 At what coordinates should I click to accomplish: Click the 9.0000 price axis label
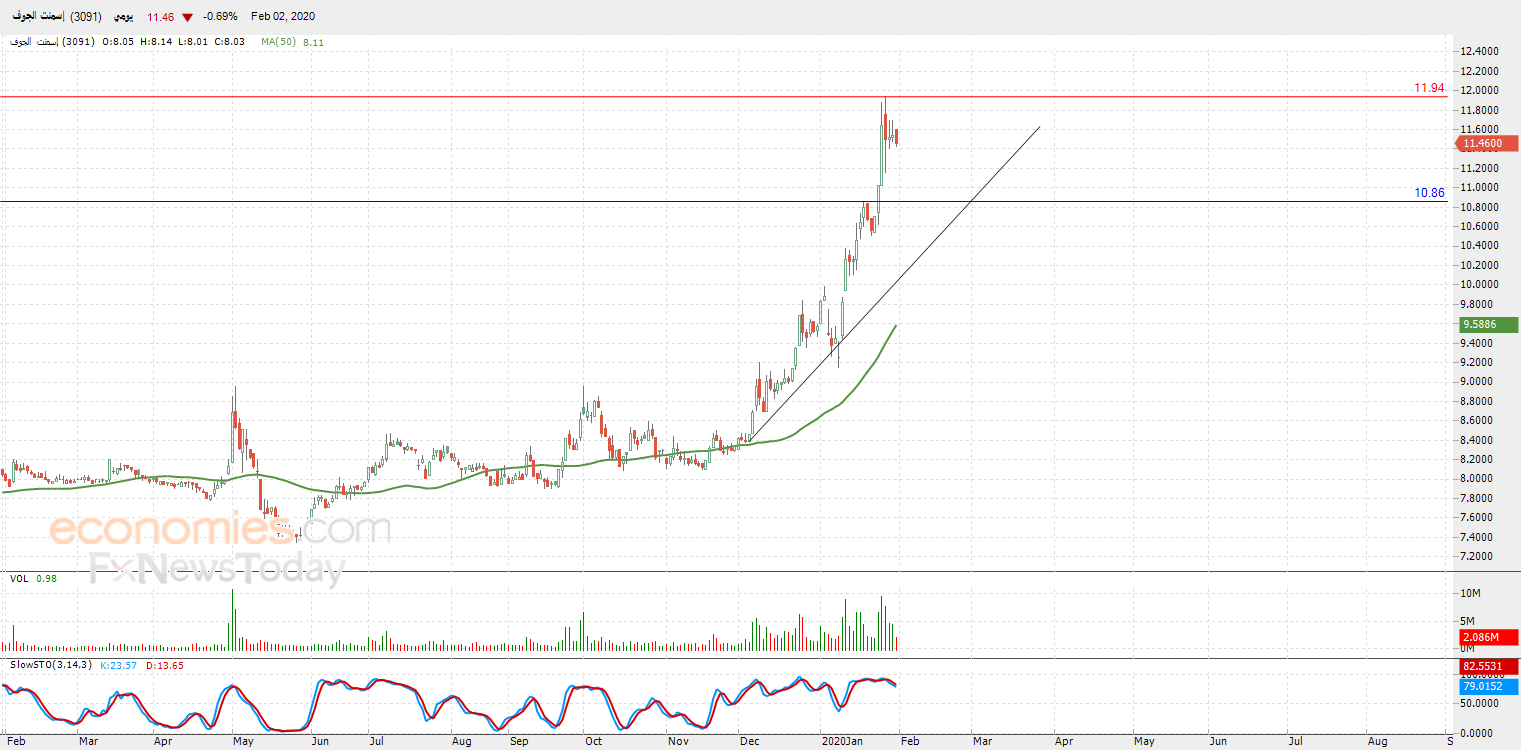coord(1478,382)
